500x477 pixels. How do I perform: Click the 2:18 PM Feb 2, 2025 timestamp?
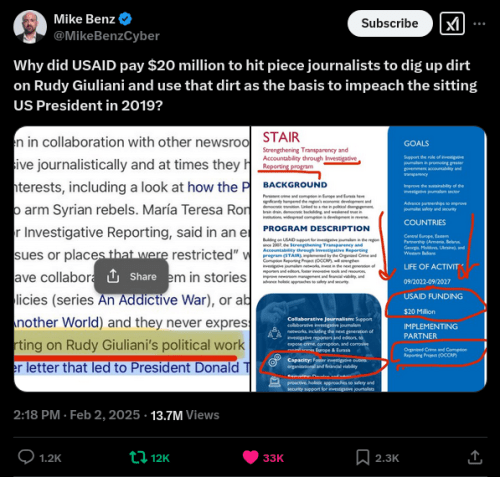click(x=77, y=415)
